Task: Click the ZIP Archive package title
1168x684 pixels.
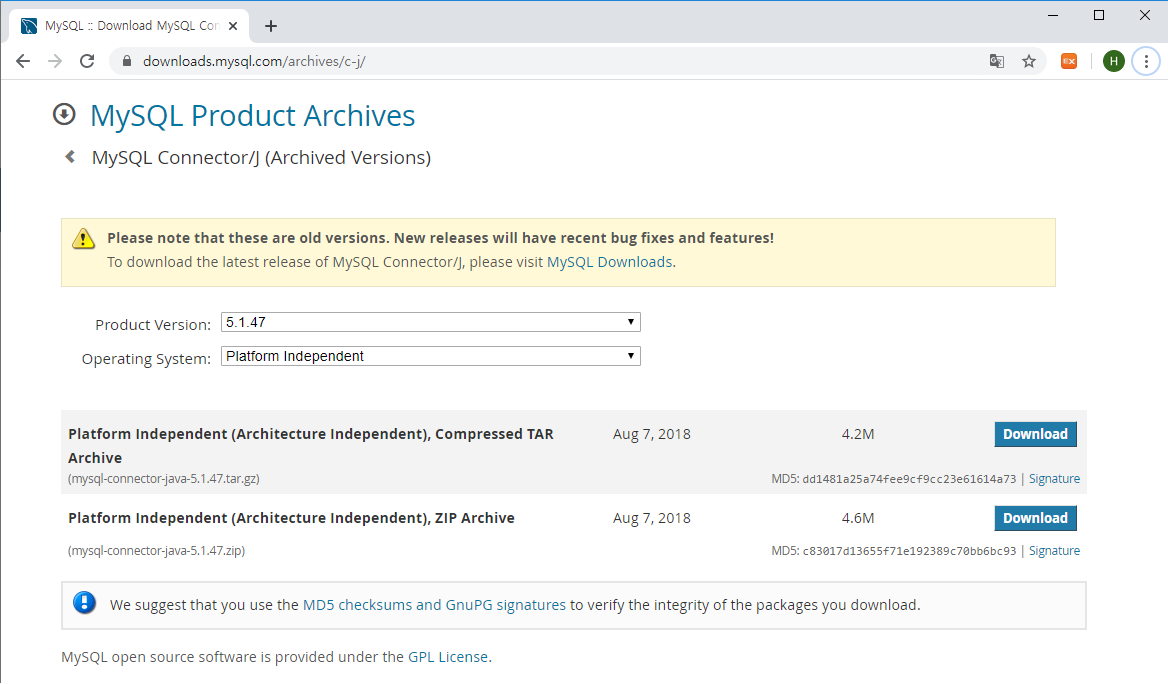Action: pos(291,519)
